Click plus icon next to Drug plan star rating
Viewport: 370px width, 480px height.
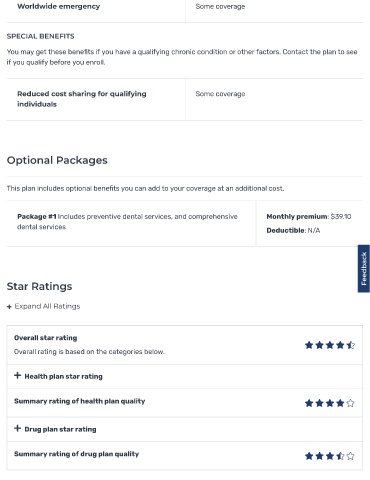[x=17, y=429]
